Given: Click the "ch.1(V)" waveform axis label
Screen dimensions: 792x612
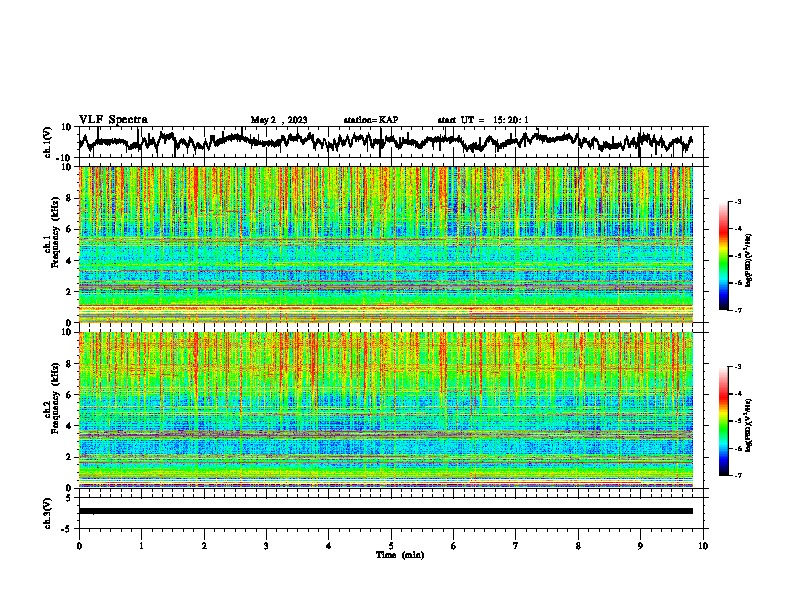Looking at the screenshot, I should tap(47, 142).
